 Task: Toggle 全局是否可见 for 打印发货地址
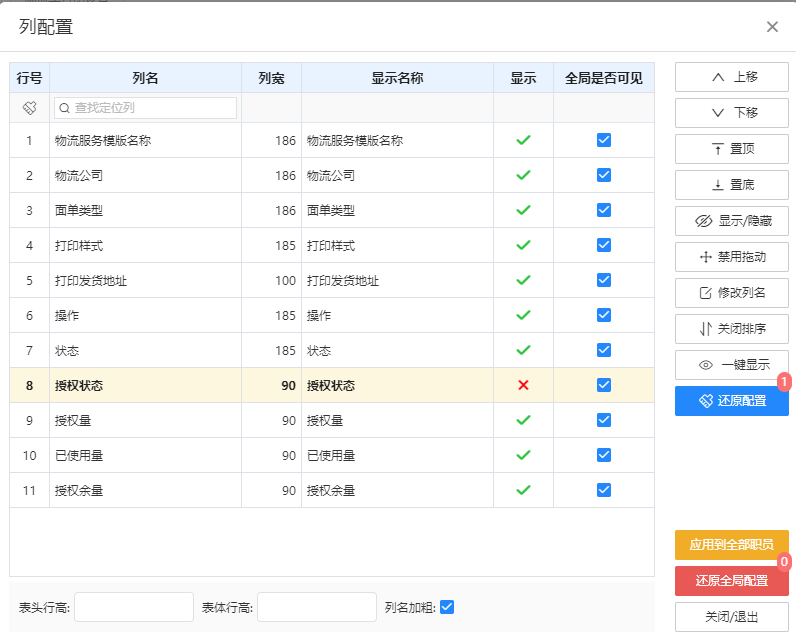click(604, 280)
